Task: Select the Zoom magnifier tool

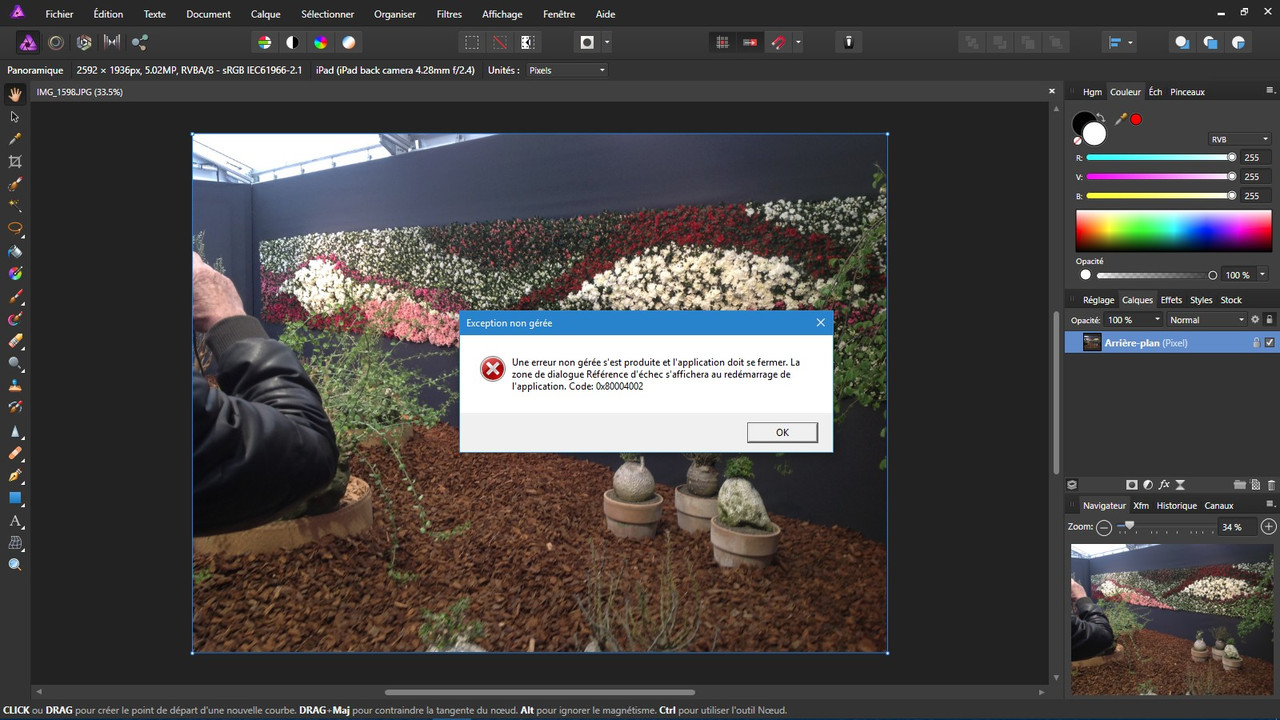Action: (15, 565)
